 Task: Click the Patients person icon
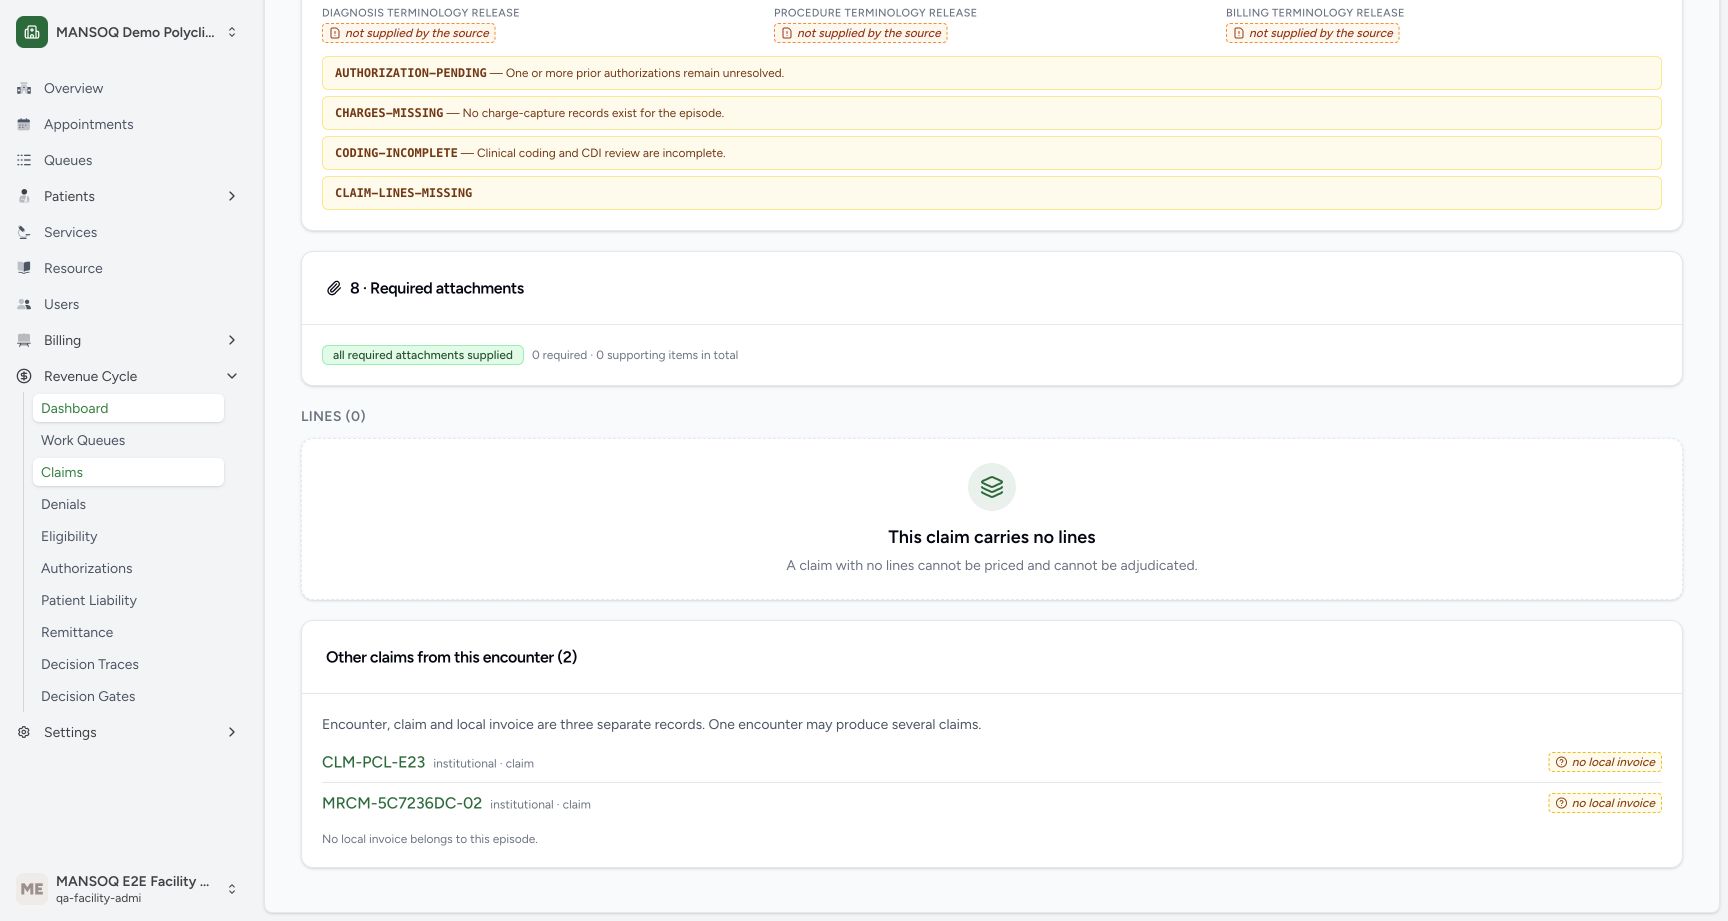tap(24, 196)
